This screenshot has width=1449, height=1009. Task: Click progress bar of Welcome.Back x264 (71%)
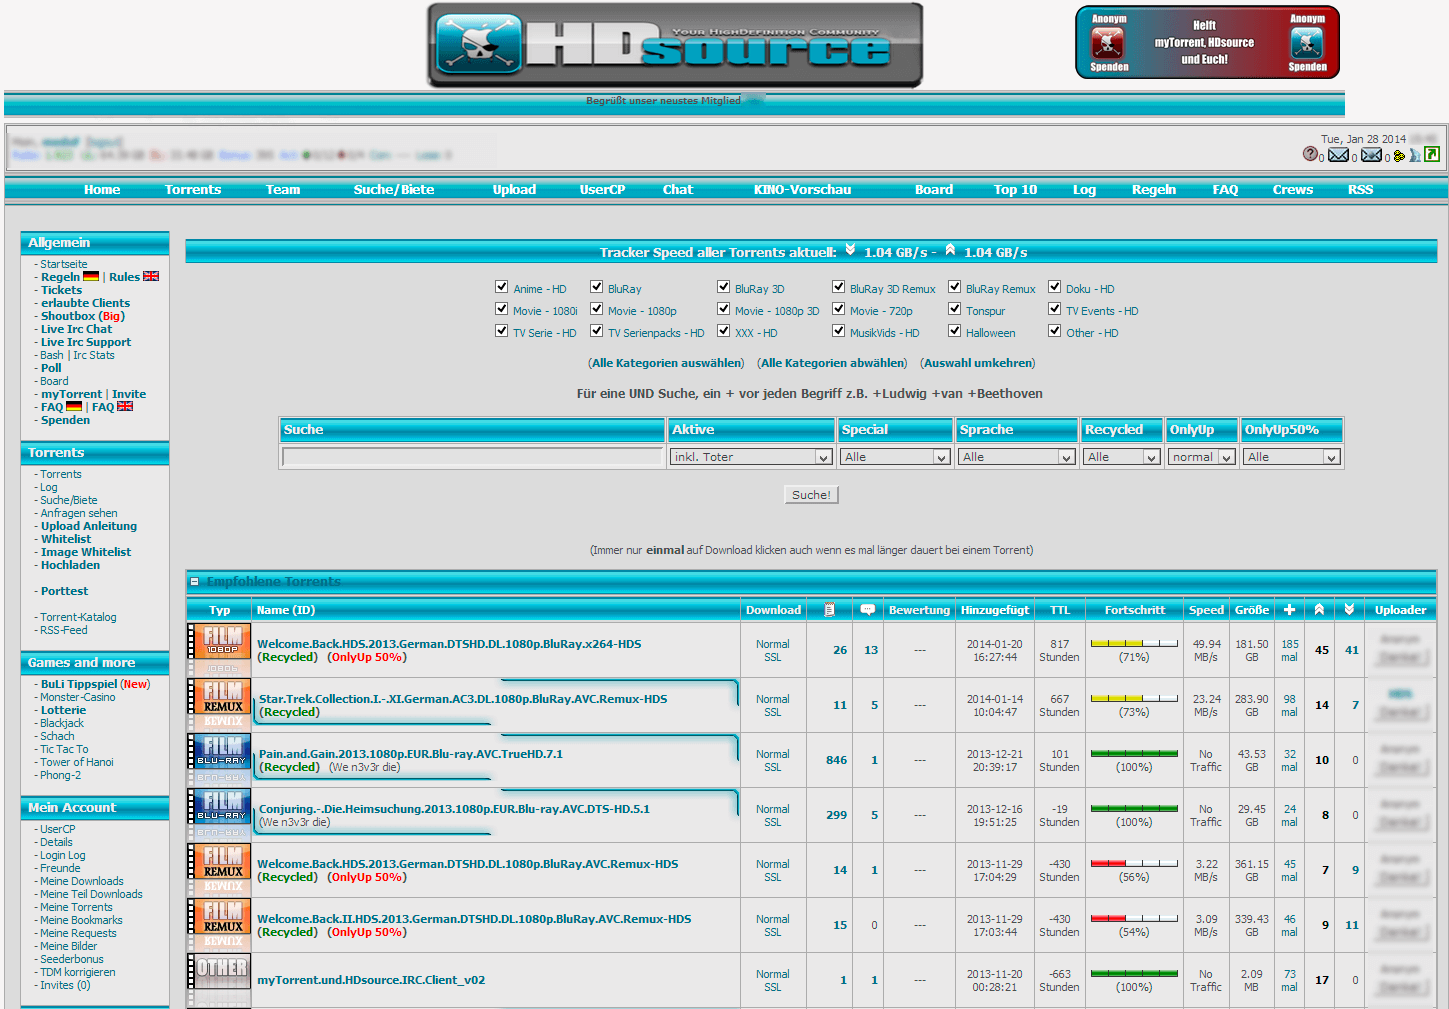pos(1134,643)
